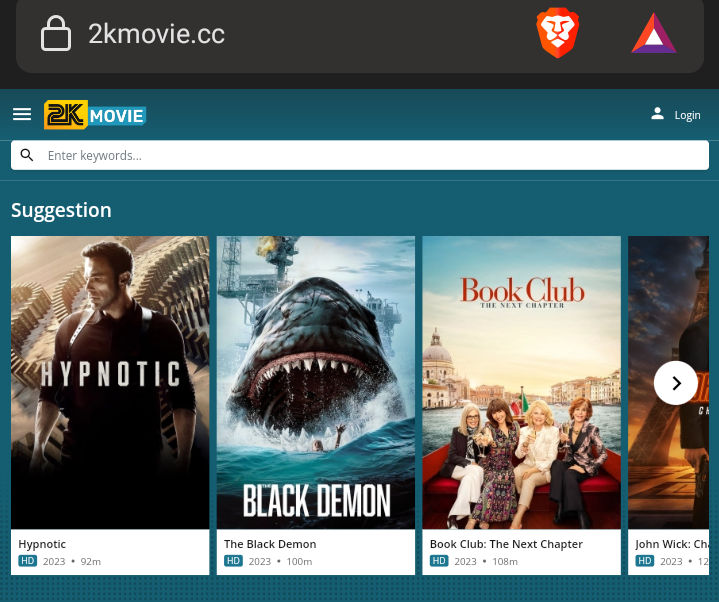Show next suggestions with arrow button
Screen dimensions: 719x602
click(x=676, y=383)
